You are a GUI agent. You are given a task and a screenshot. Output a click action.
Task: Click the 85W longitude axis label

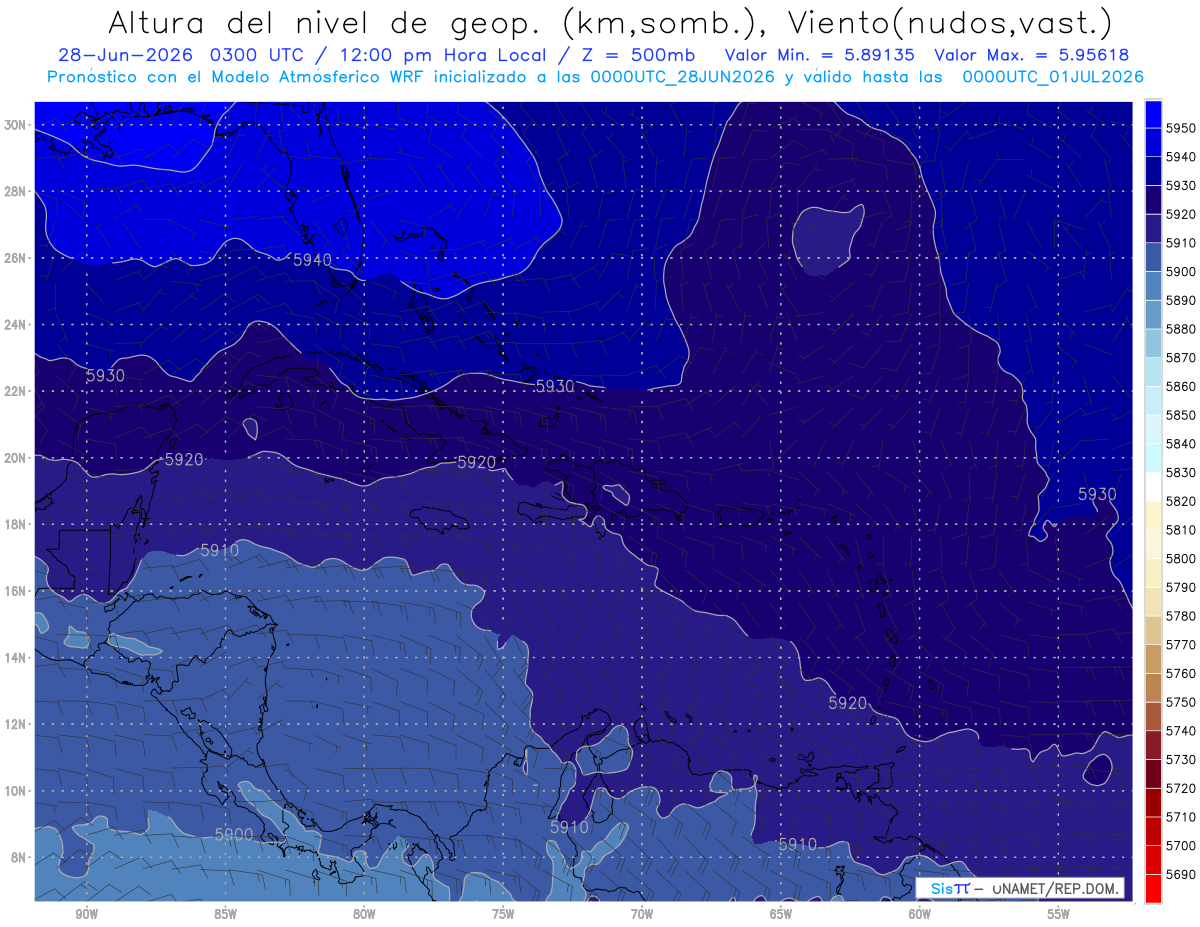click(x=225, y=914)
